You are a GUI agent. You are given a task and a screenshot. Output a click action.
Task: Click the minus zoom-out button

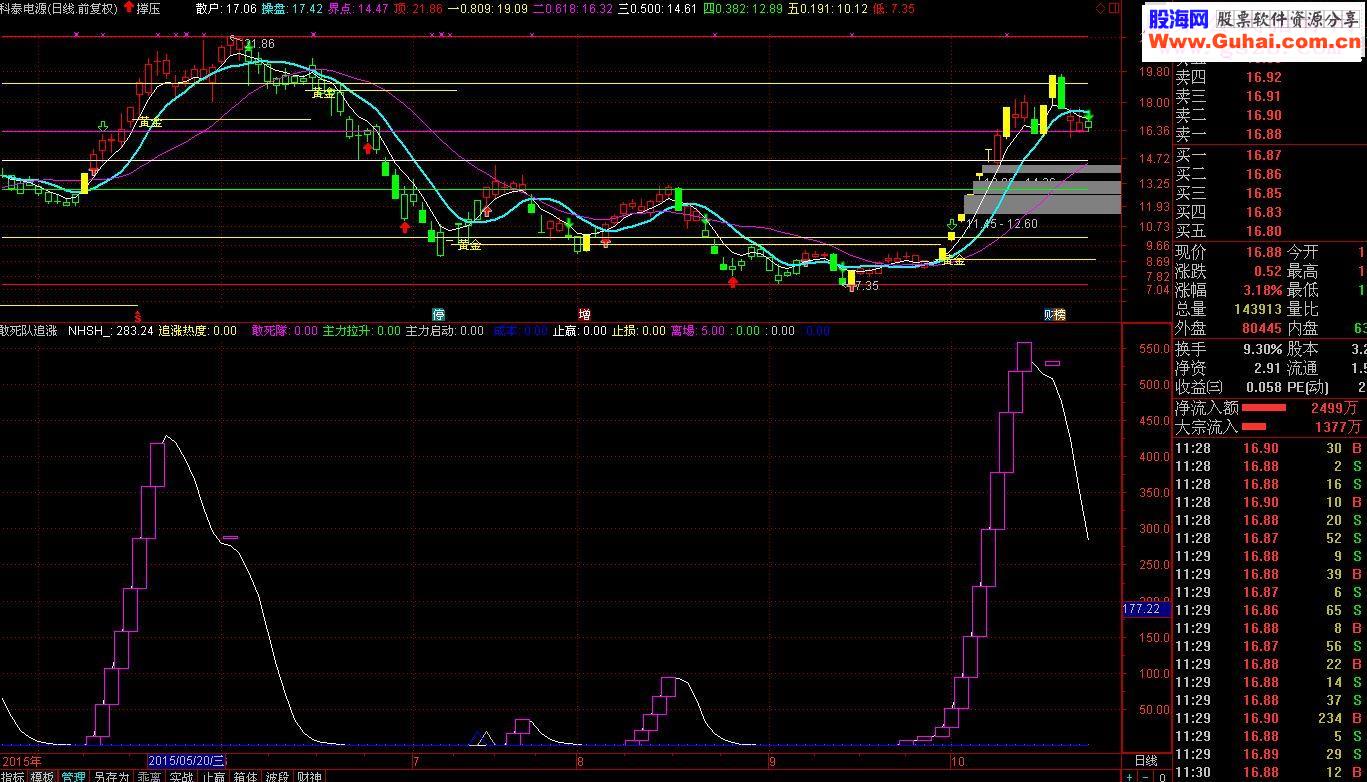tap(1146, 777)
